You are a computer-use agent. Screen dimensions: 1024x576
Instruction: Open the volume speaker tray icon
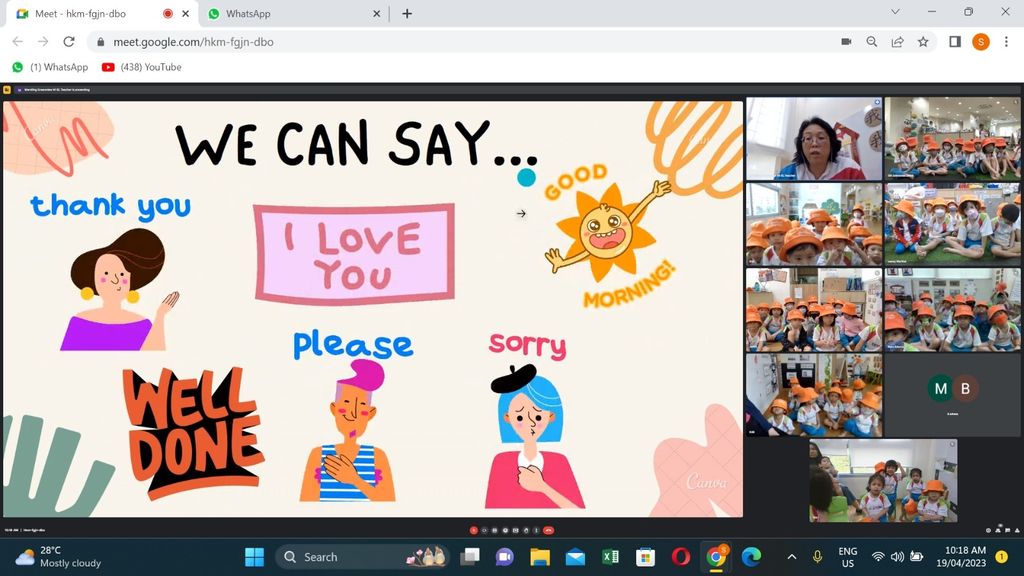897,557
